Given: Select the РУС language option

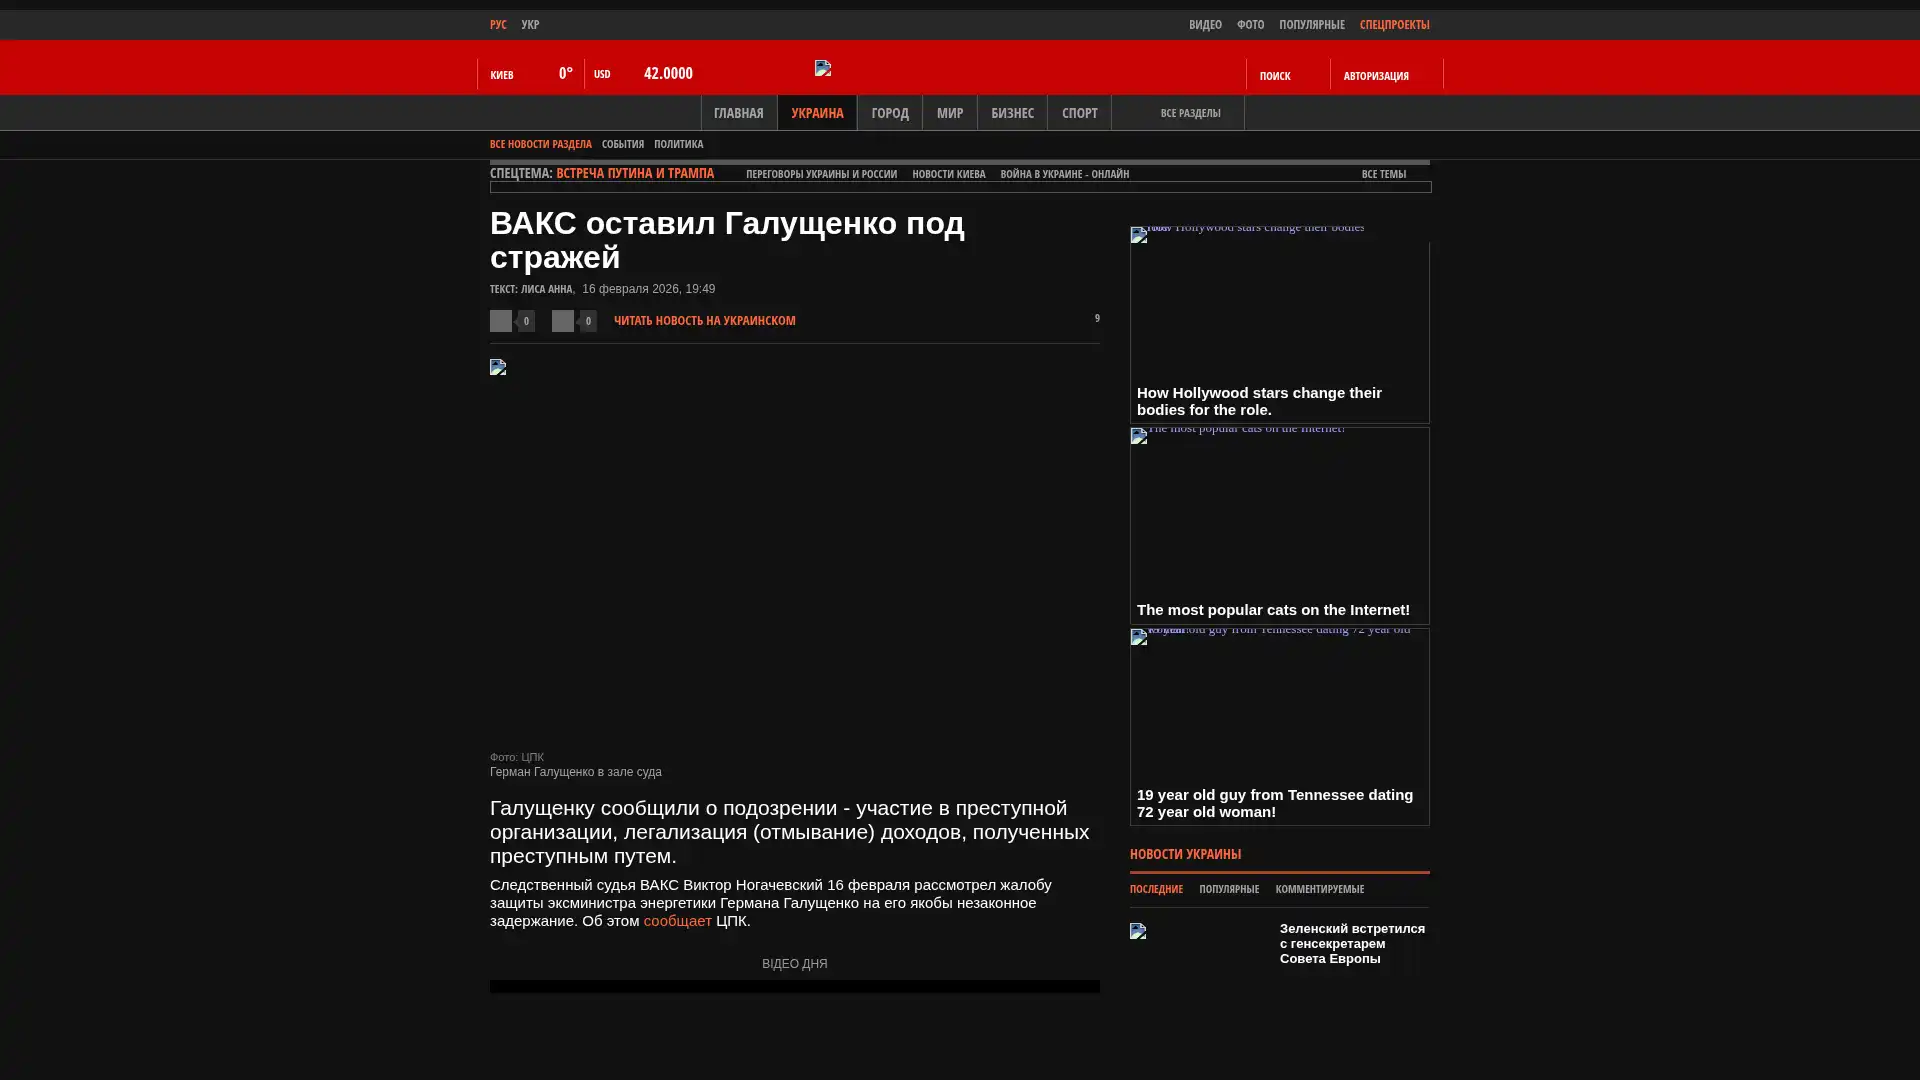Looking at the screenshot, I should [498, 25].
